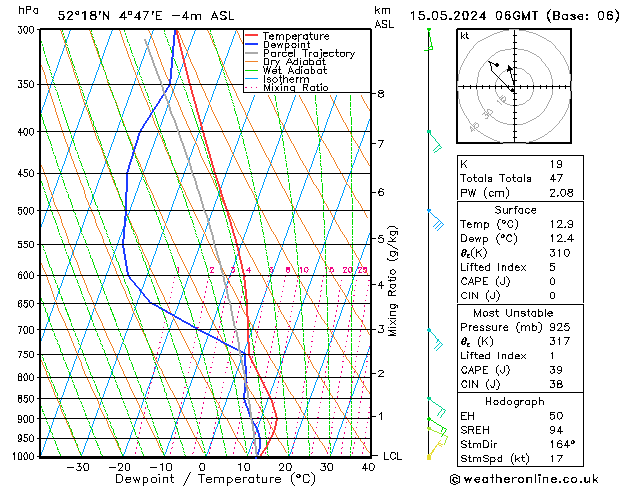Screen dimensions: 629x486
Task: Click the Totals Totals value 47
Action: [556, 178]
